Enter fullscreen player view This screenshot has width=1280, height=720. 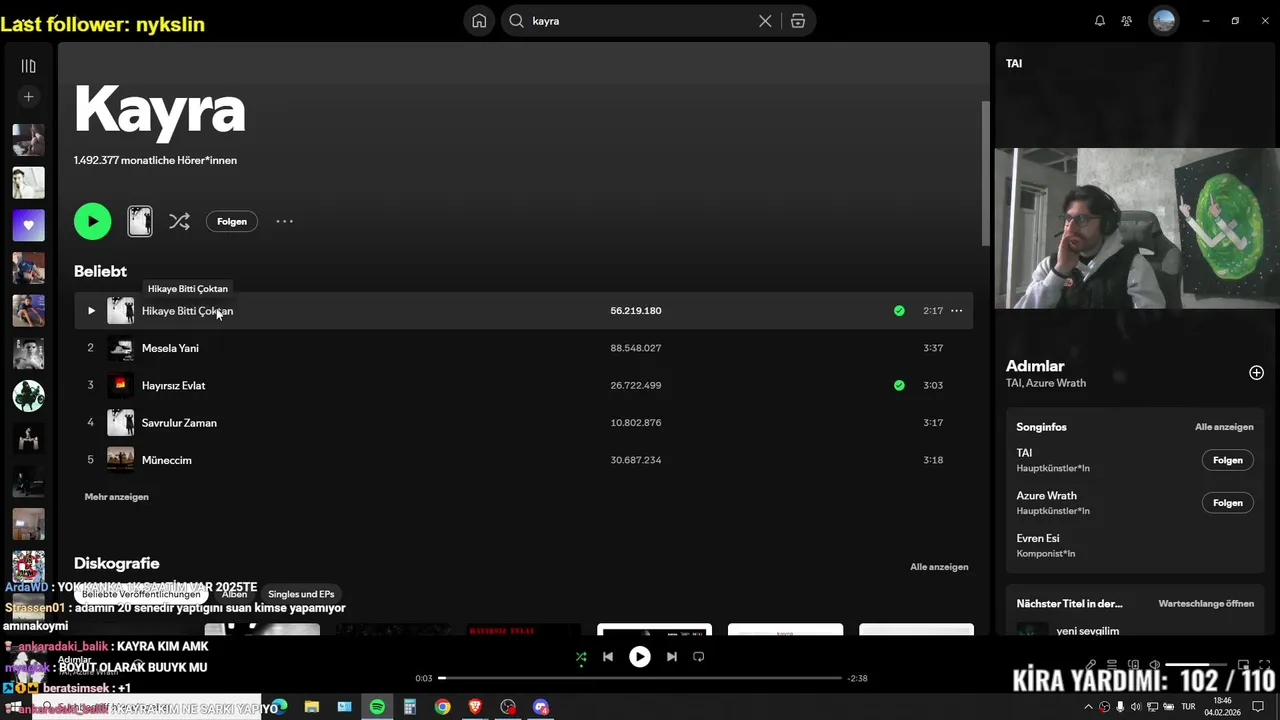(x=1264, y=665)
